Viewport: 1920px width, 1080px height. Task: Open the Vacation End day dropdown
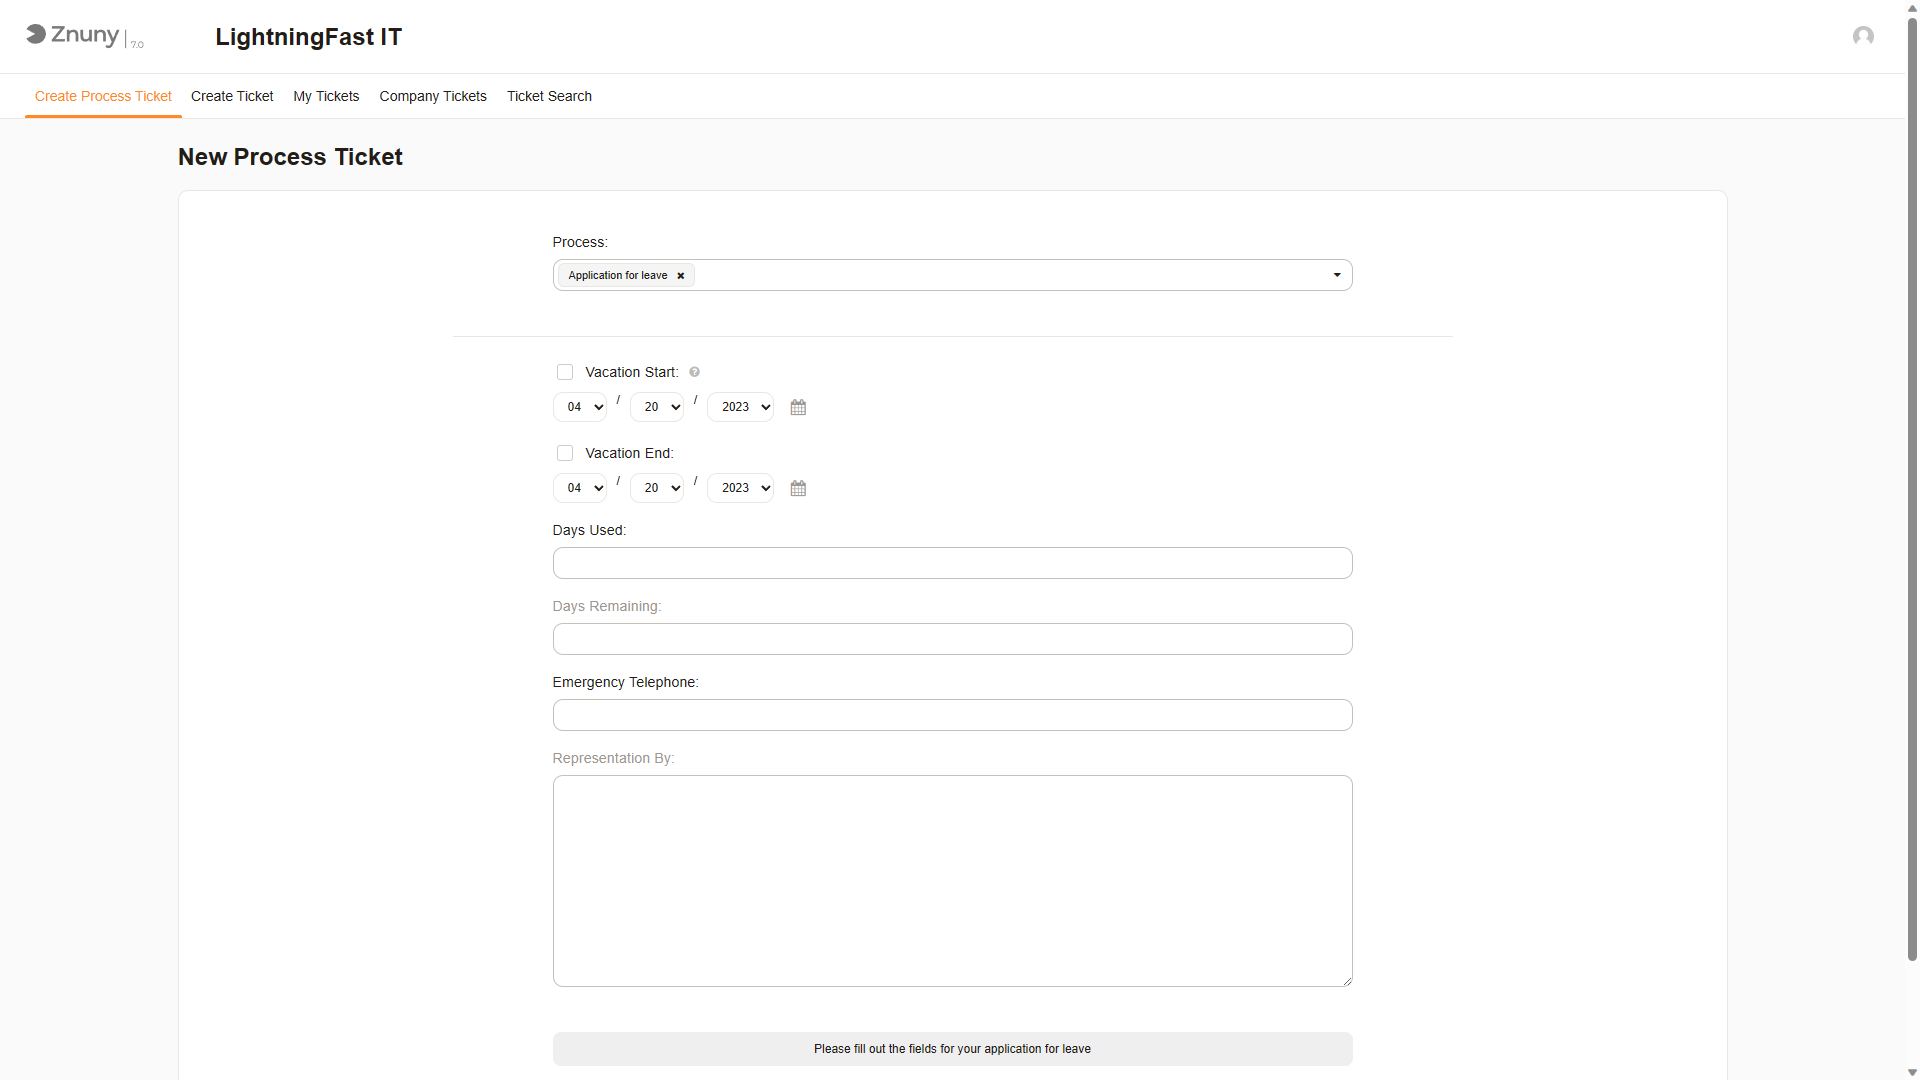[657, 488]
